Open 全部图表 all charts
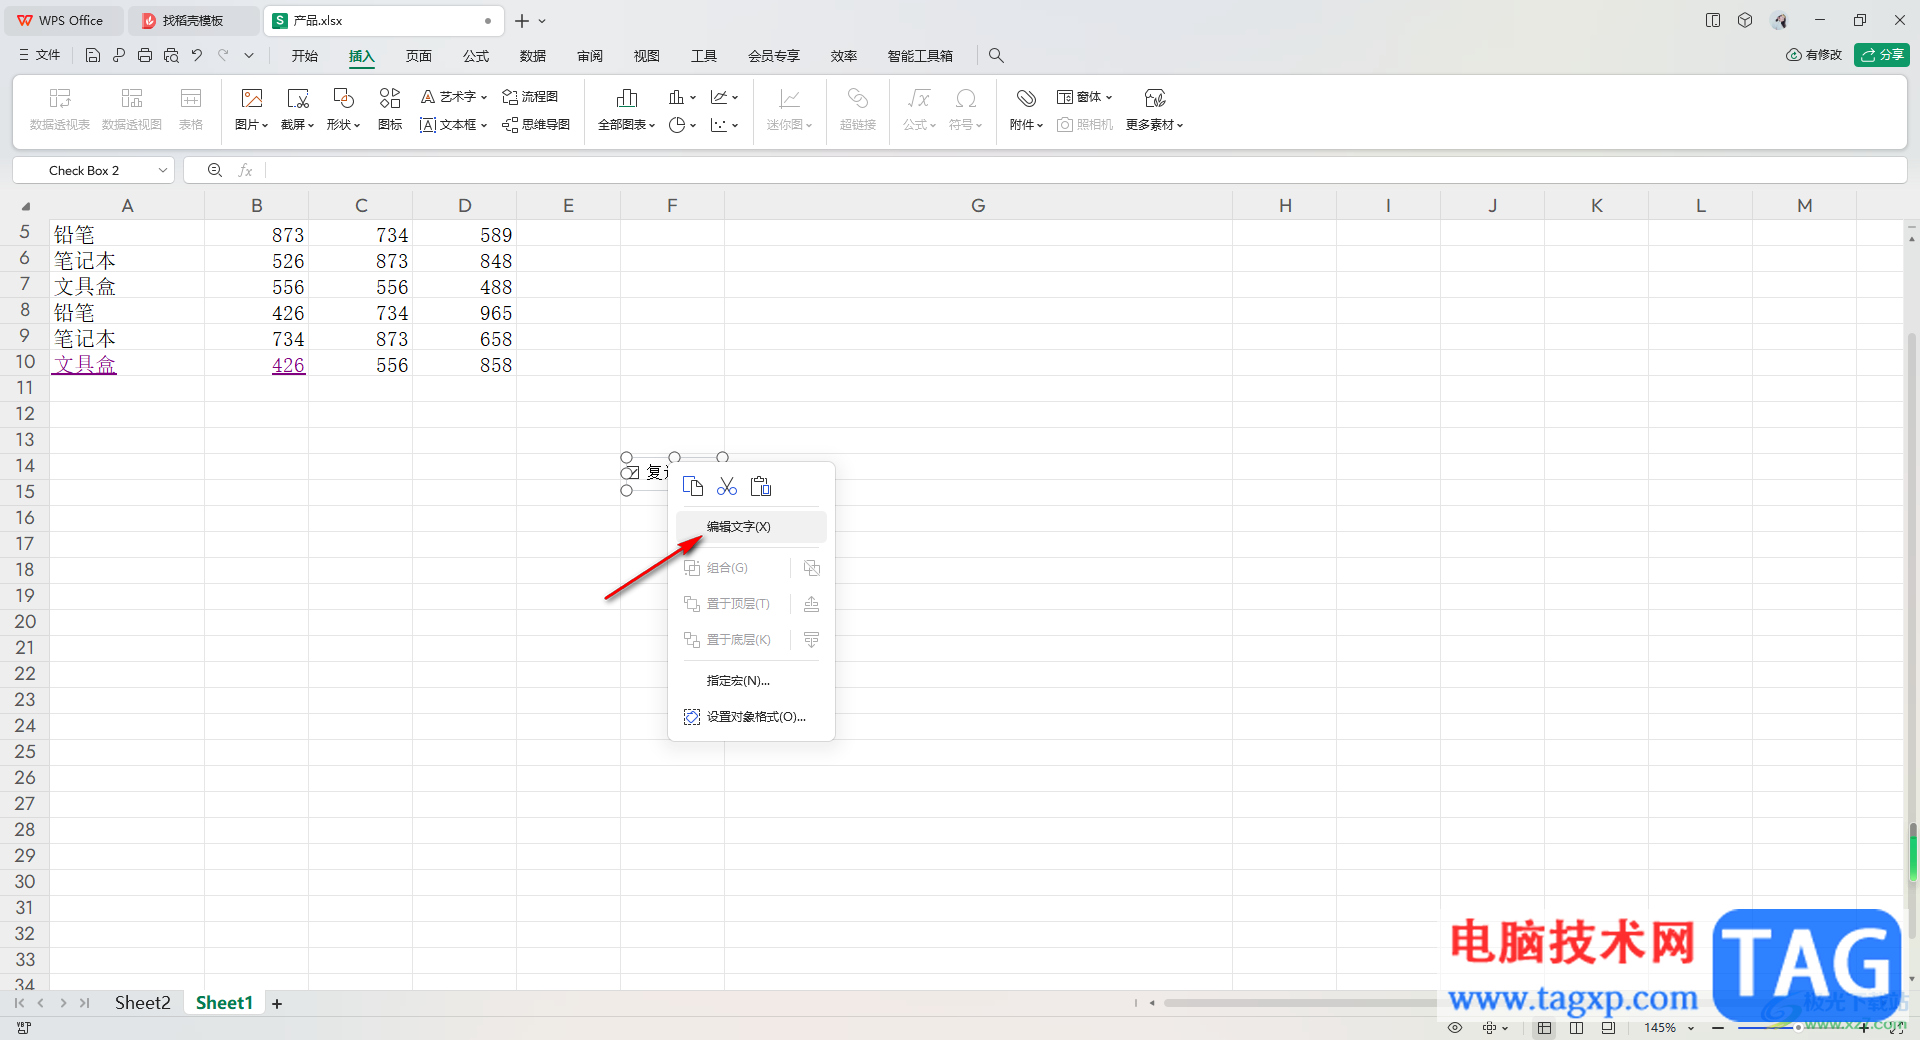This screenshot has height=1040, width=1920. (x=627, y=109)
